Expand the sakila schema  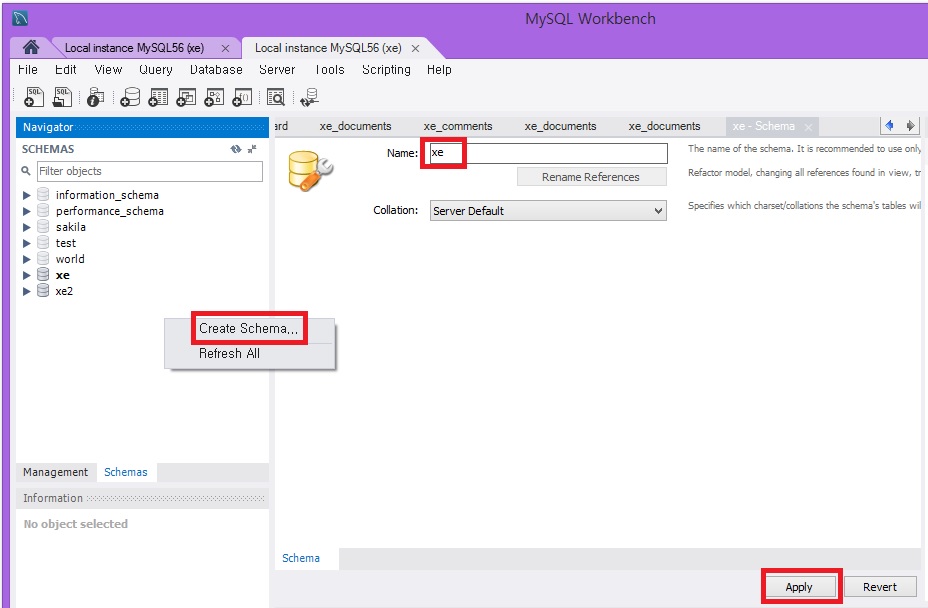pyautogui.click(x=25, y=227)
